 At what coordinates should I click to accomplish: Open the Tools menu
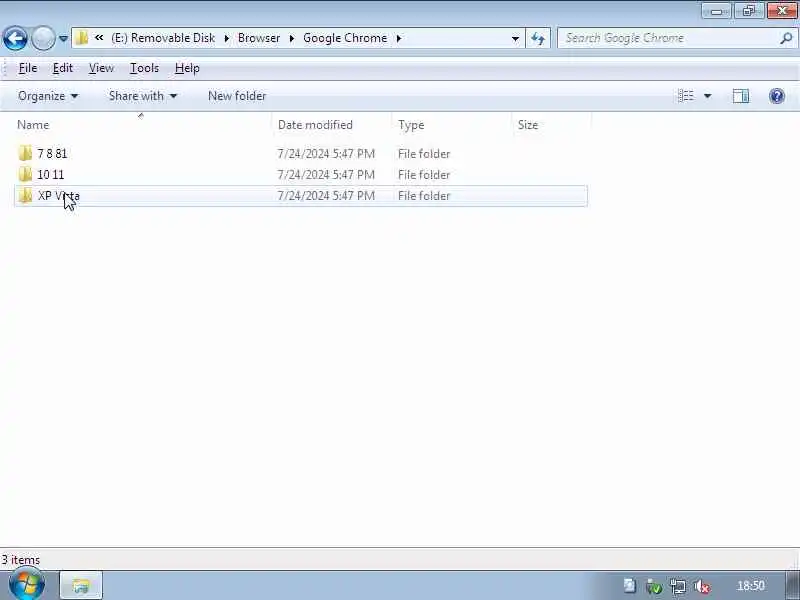pos(144,68)
